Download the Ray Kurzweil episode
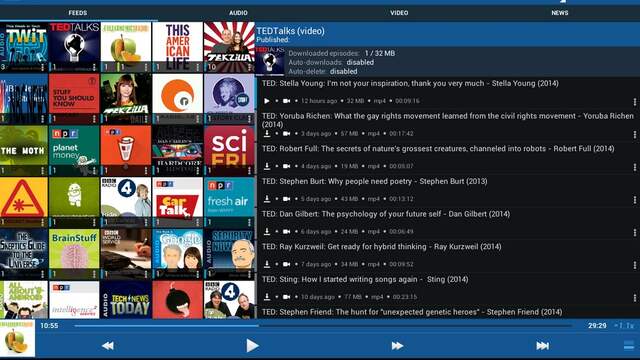This screenshot has width=640, height=360. (267, 264)
